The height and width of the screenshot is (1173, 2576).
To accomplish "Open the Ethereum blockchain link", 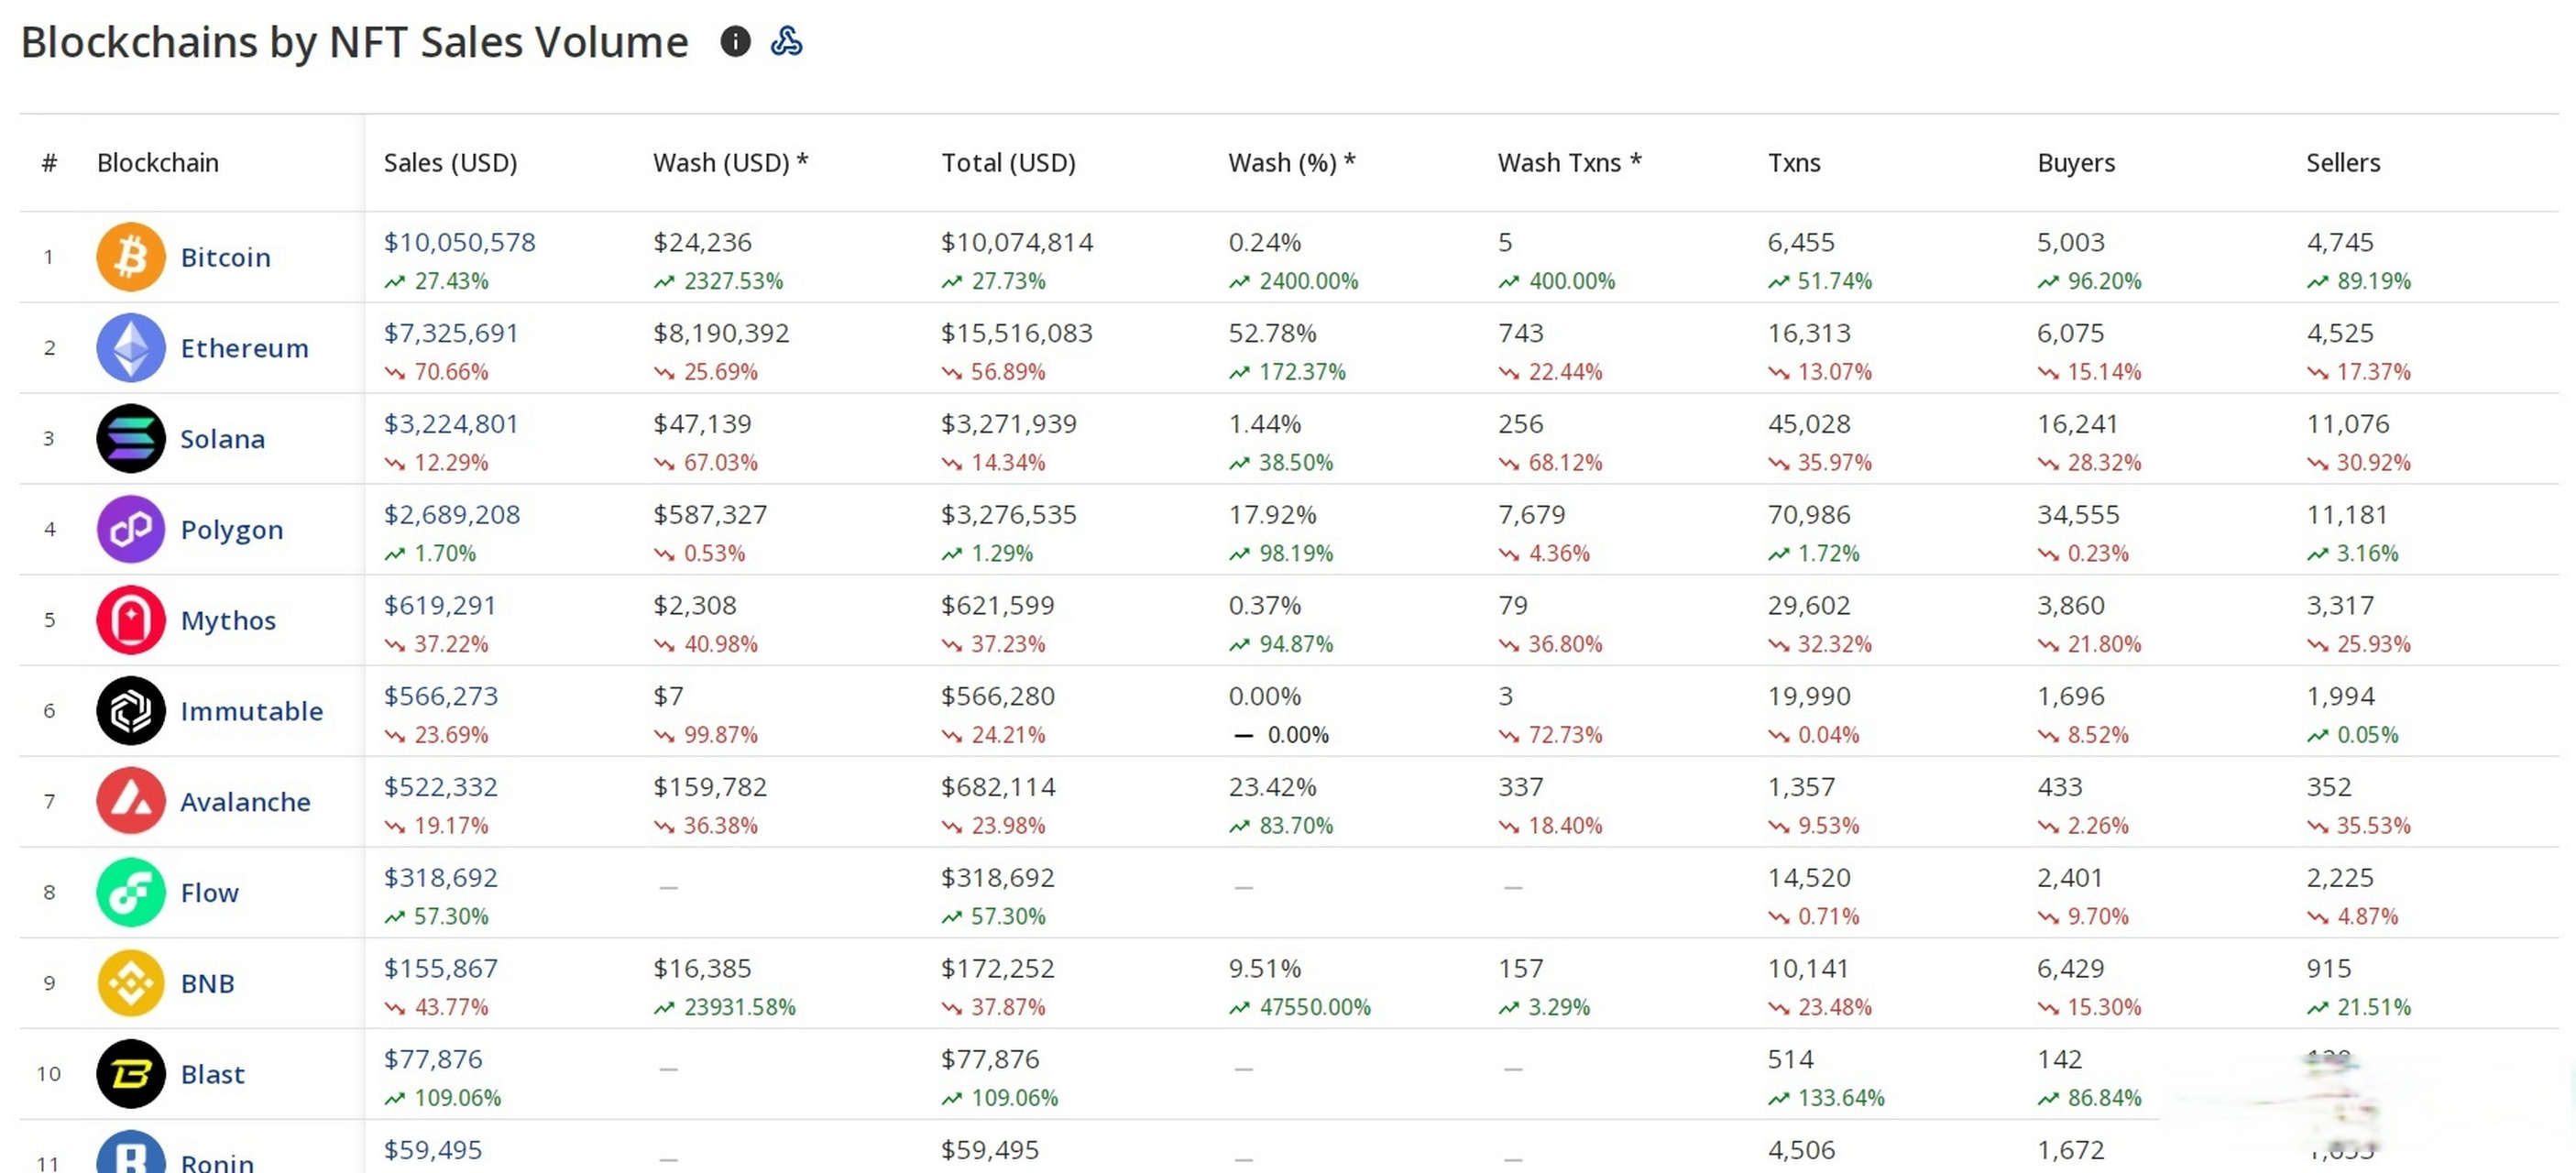I will (x=245, y=348).
